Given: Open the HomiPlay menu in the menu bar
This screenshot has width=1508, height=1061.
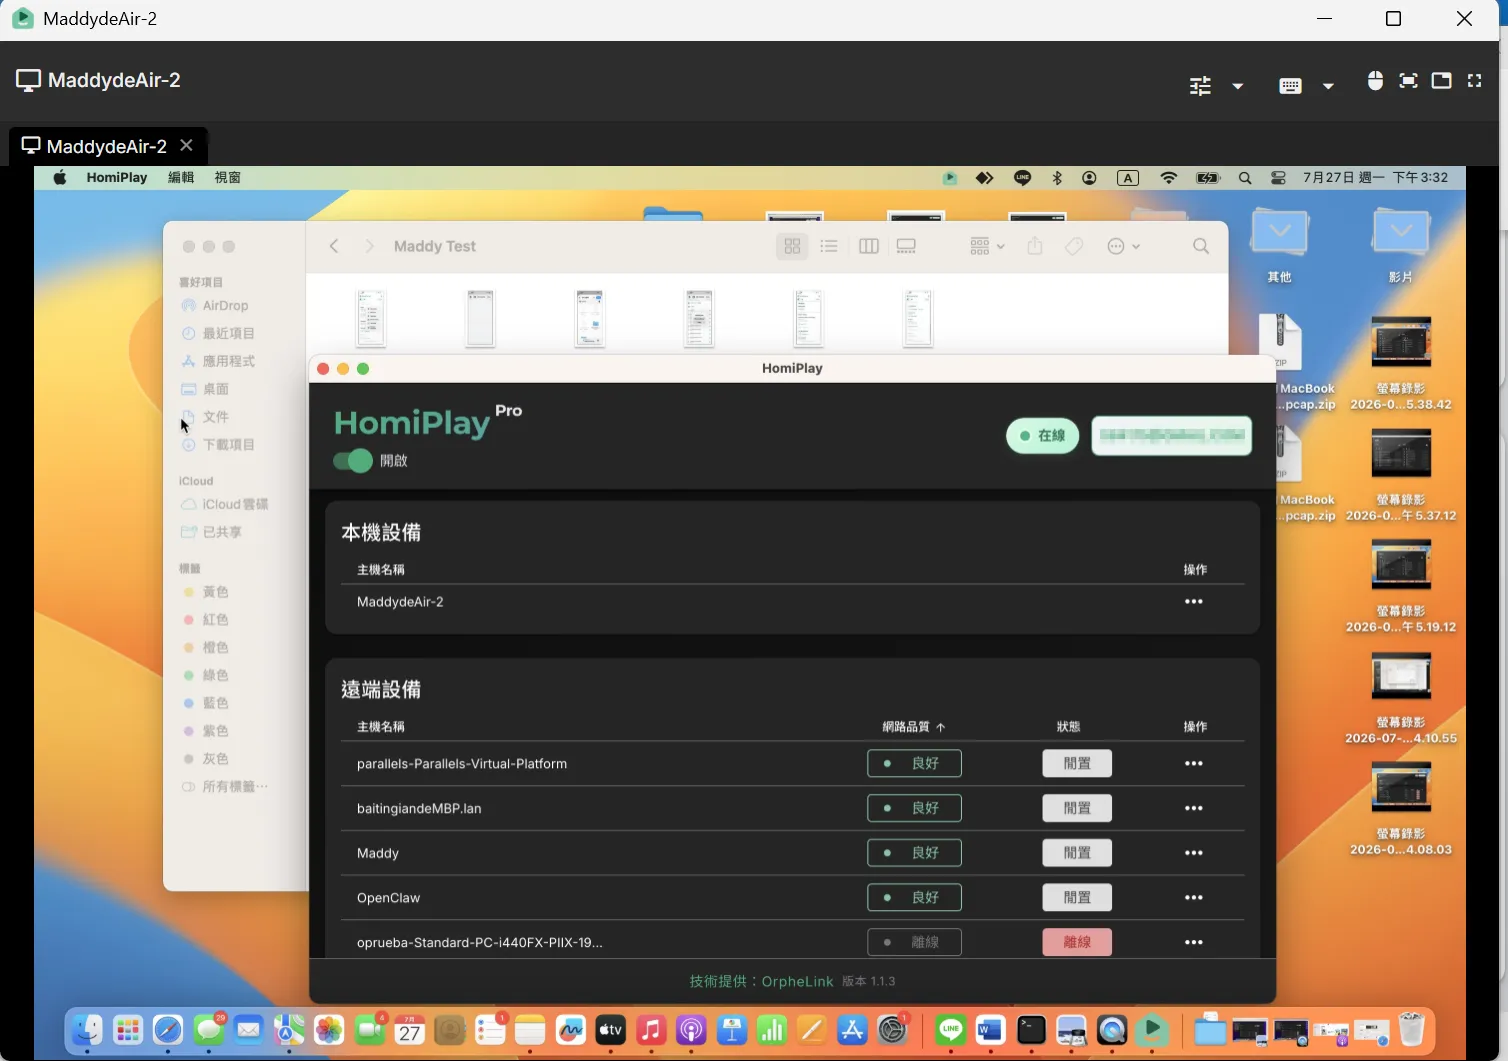Looking at the screenshot, I should click(x=117, y=178).
